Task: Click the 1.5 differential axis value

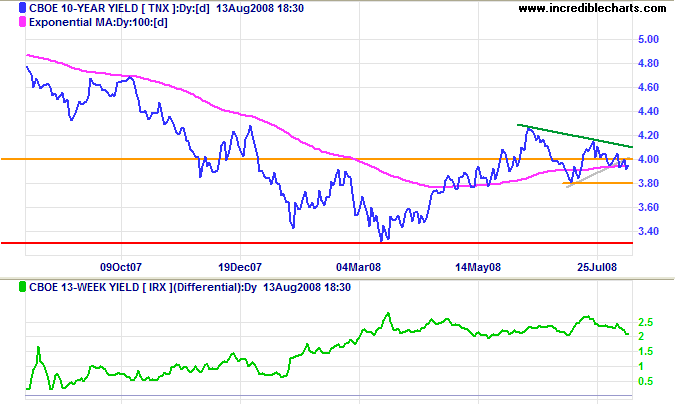Action: click(645, 351)
